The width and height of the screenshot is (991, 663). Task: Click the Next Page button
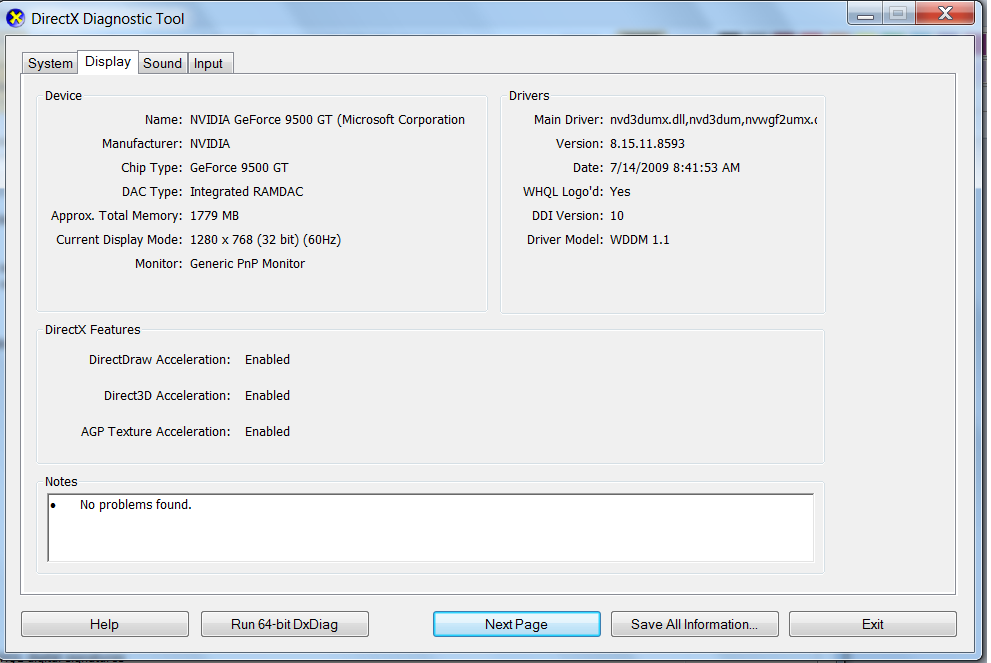(516, 624)
